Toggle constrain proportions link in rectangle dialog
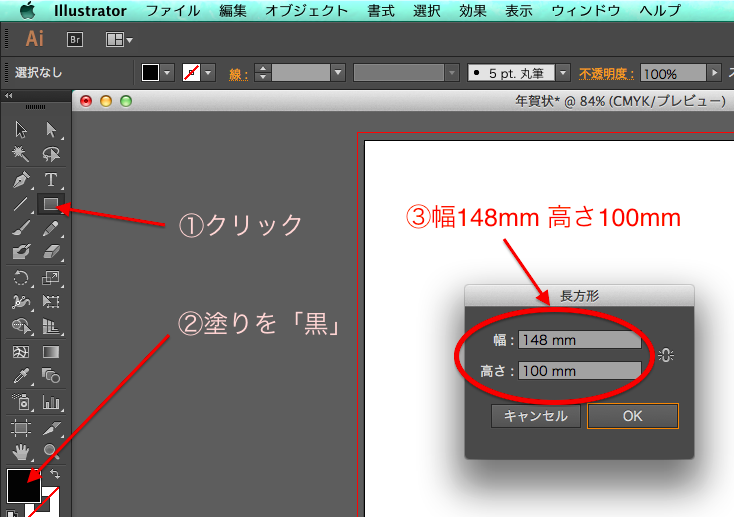 click(x=665, y=355)
